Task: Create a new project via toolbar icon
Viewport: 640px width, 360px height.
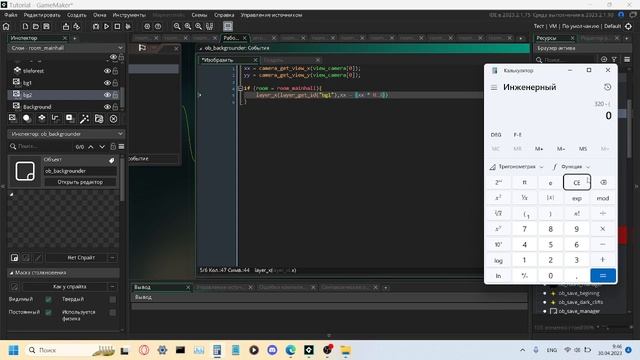Action: click(25, 27)
